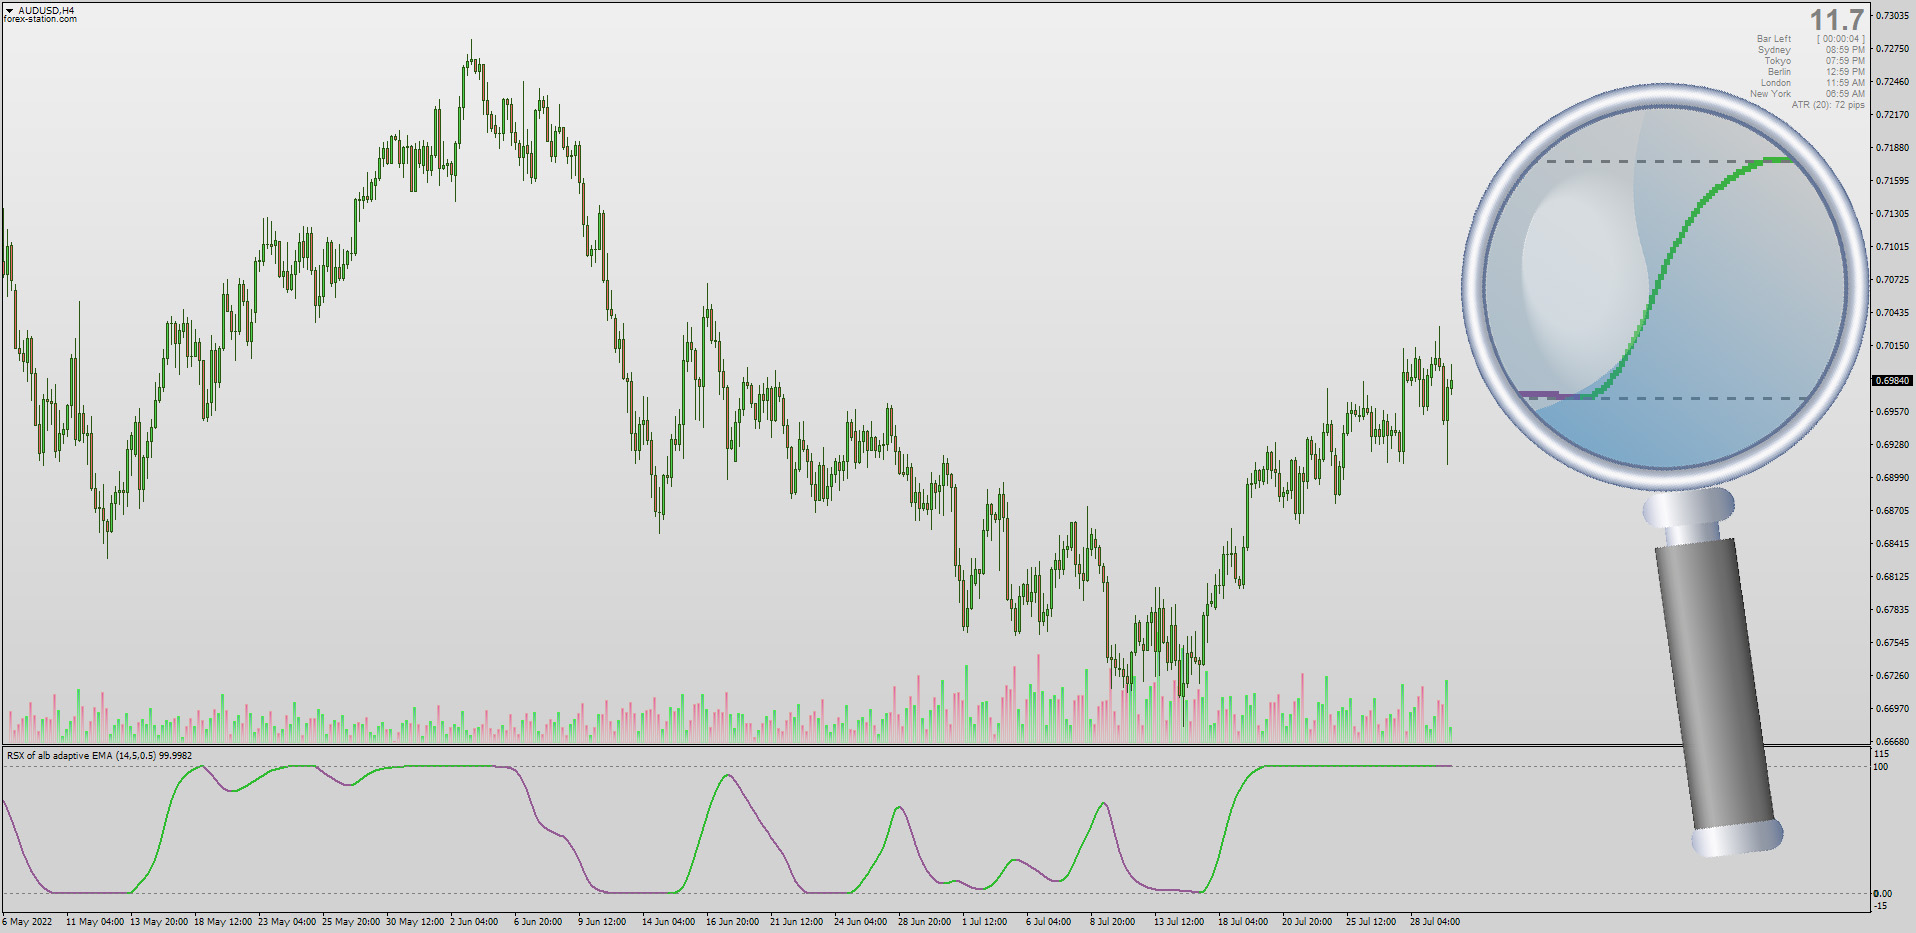
Task: Click the 28 Jul 04:00 time label
Action: pyautogui.click(x=1435, y=922)
